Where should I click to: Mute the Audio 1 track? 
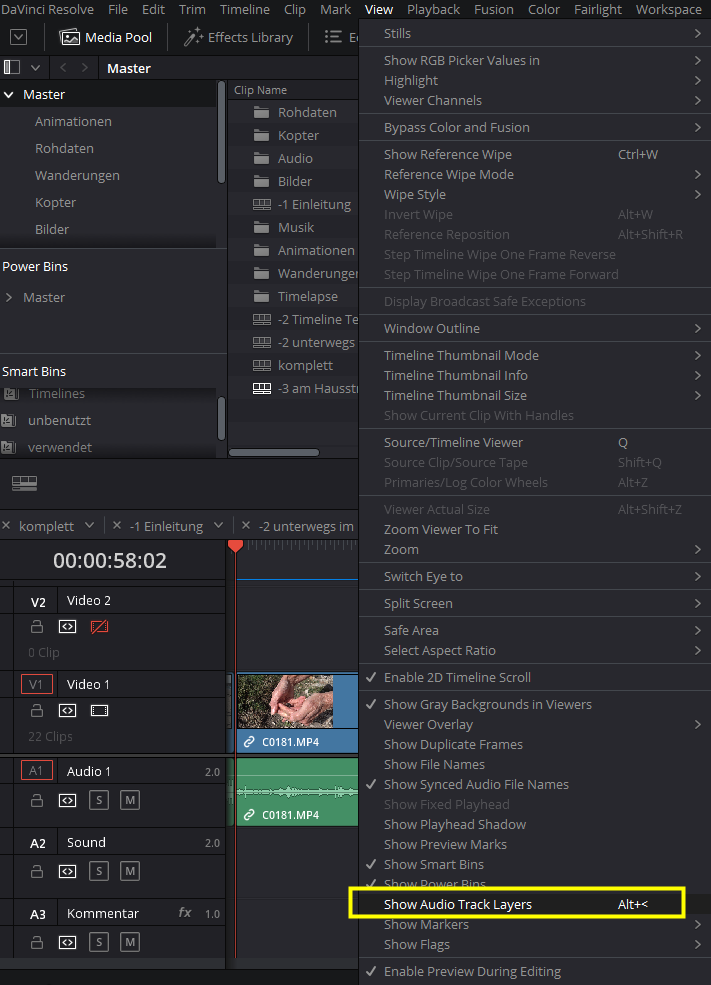(129, 800)
